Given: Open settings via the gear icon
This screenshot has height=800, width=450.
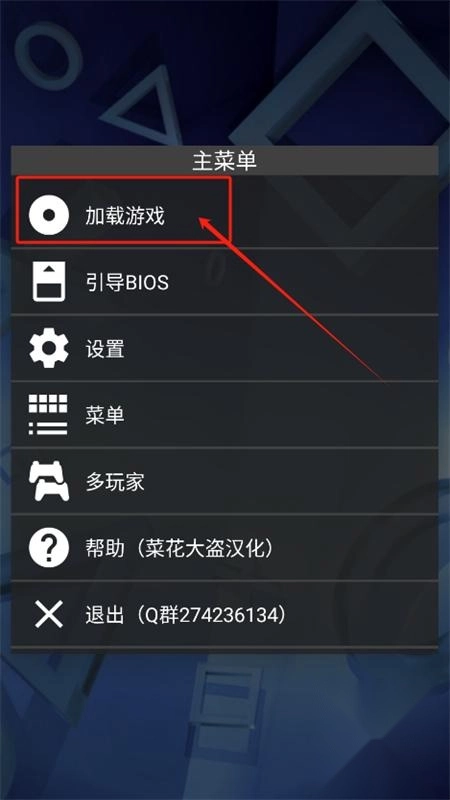Looking at the screenshot, I should (x=48, y=348).
